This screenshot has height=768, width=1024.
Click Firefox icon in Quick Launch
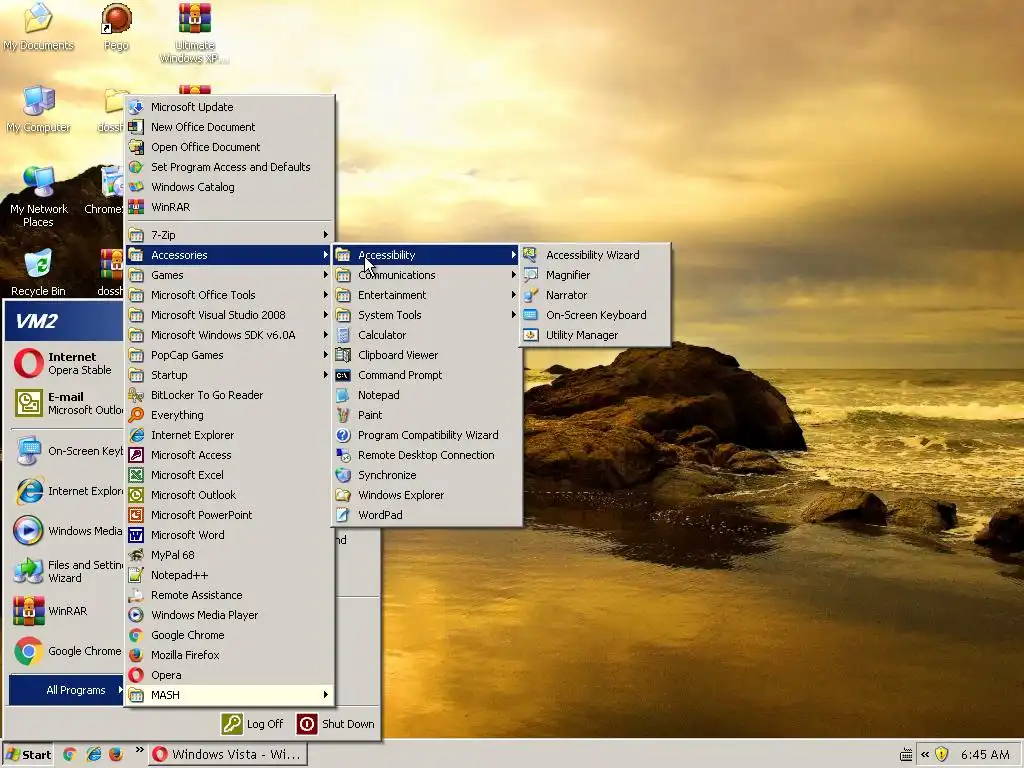(x=116, y=754)
